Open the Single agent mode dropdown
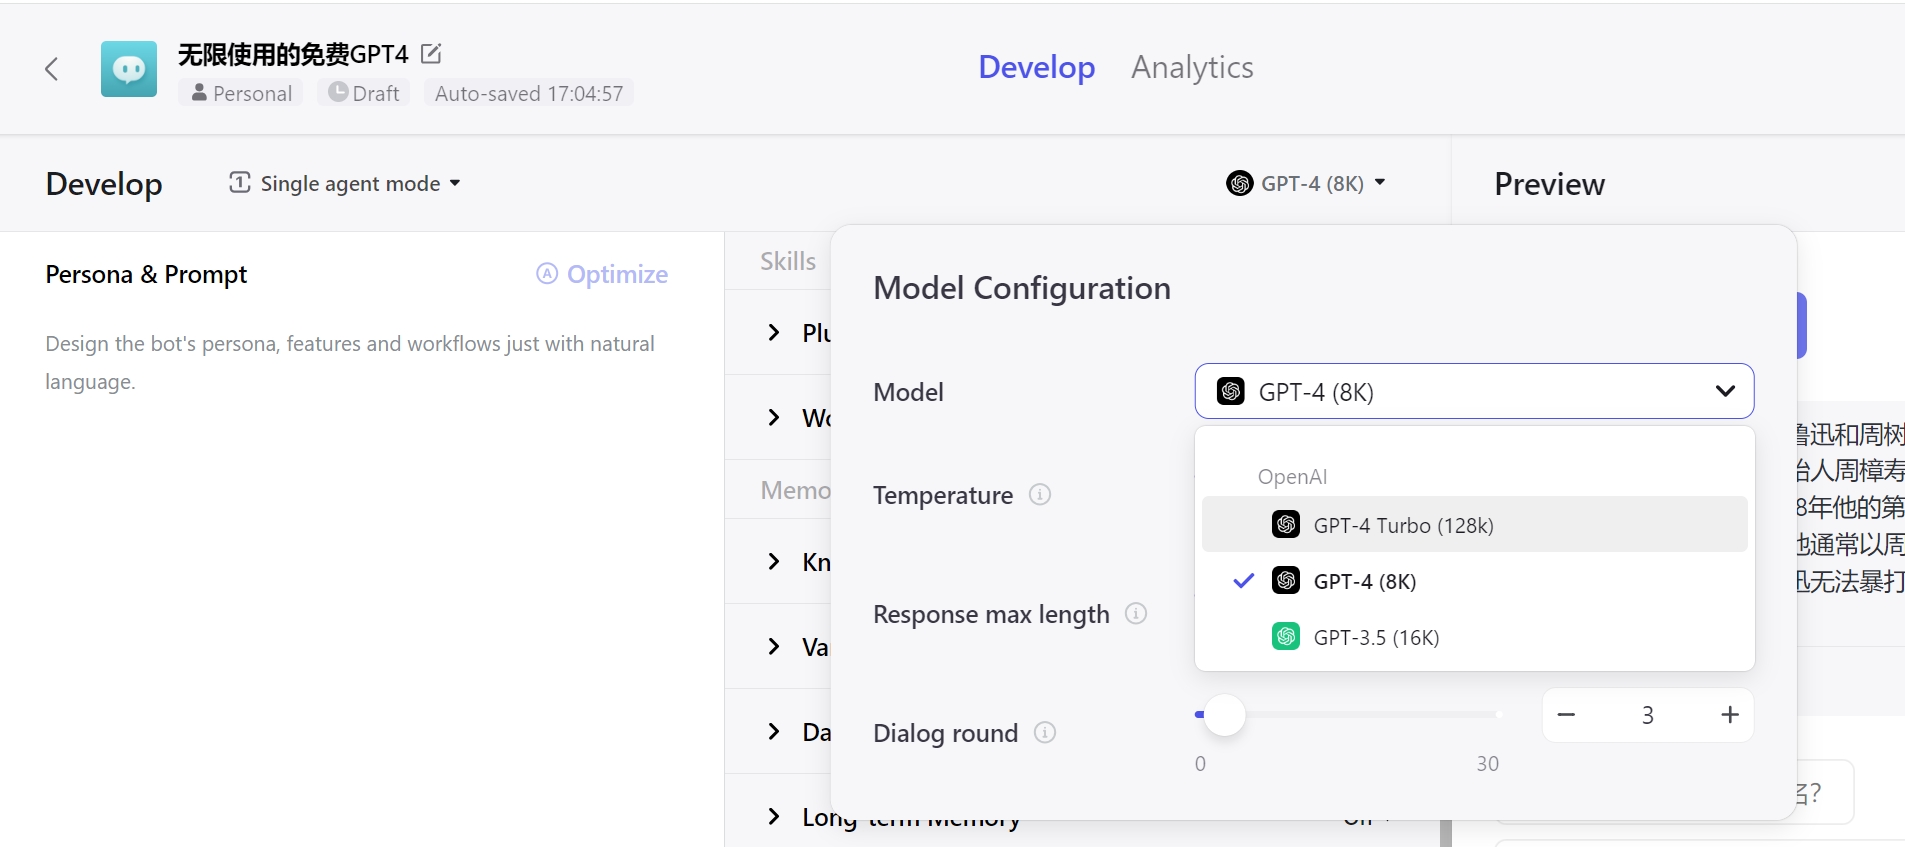 tap(345, 183)
